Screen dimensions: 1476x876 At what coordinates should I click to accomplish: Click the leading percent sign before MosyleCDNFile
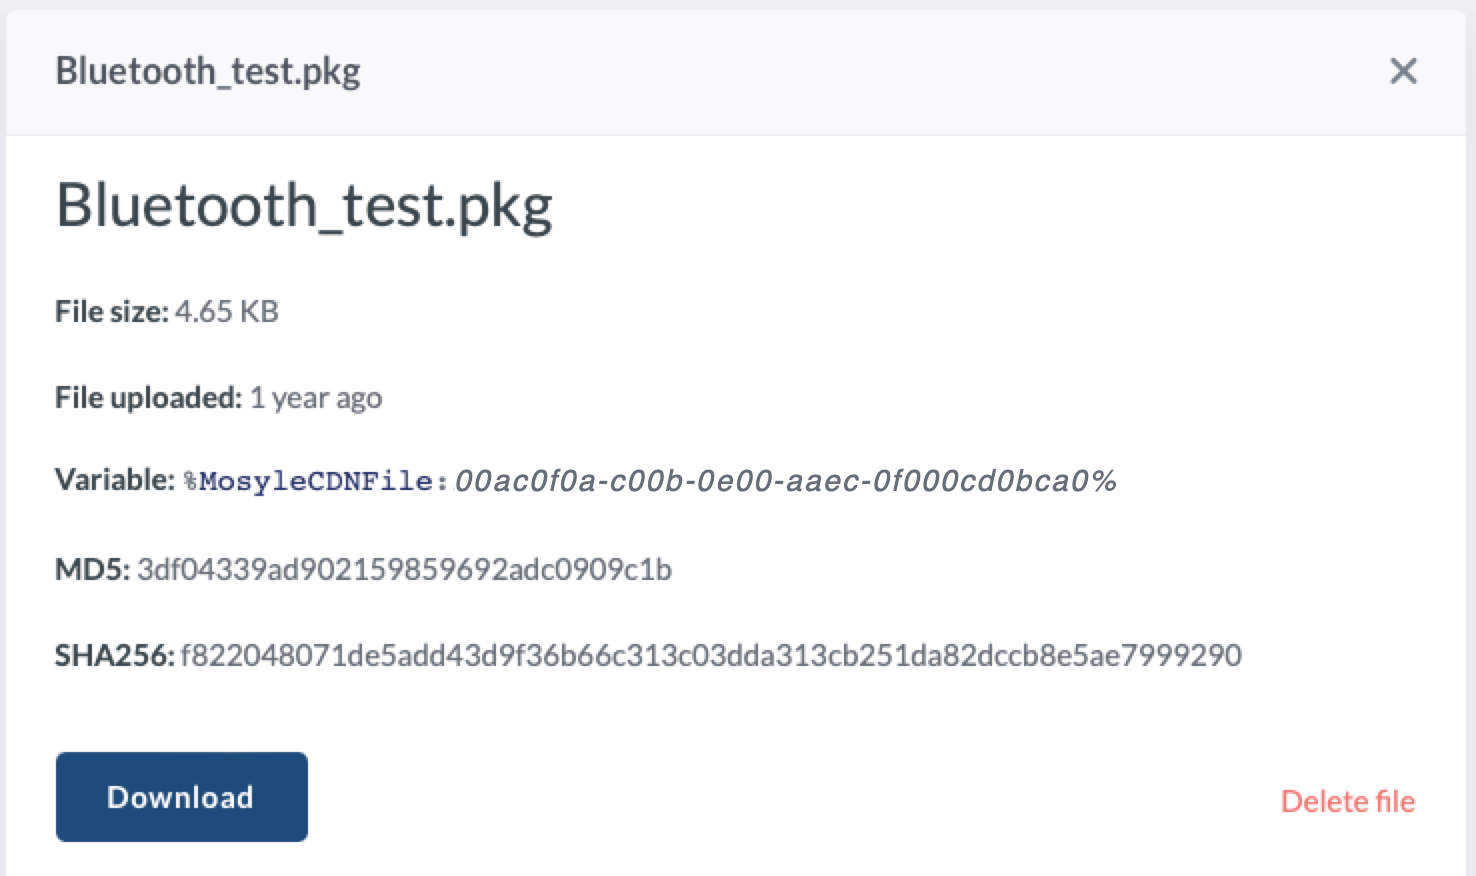click(x=191, y=482)
